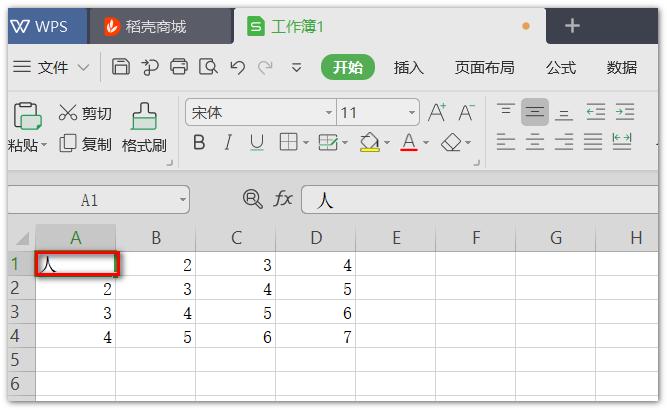The width and height of the screenshot is (667, 410).
Task: Toggle Underline formatting
Action: point(257,143)
